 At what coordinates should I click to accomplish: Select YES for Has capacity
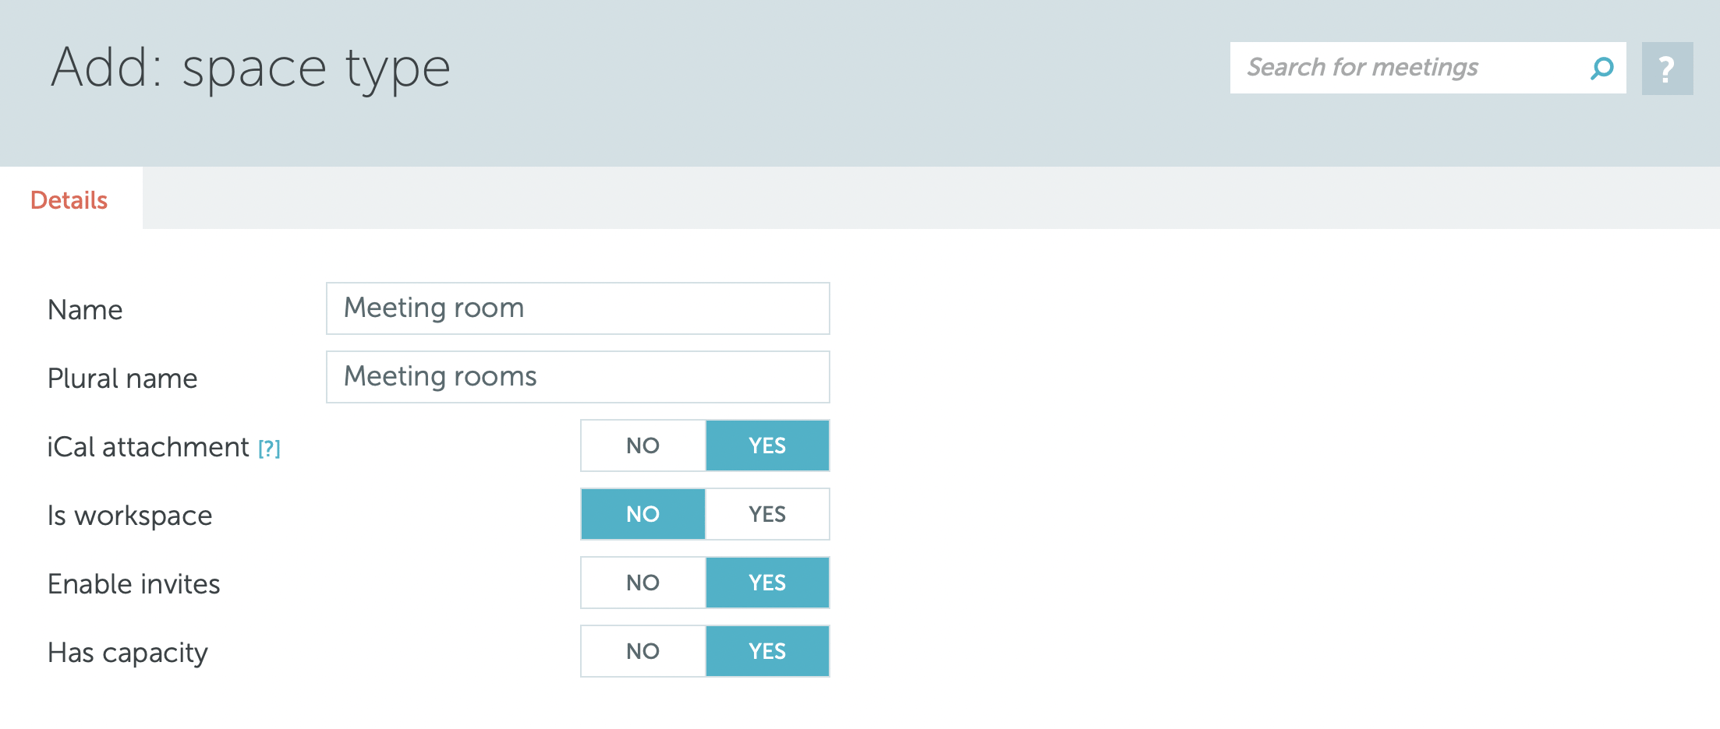coord(767,650)
